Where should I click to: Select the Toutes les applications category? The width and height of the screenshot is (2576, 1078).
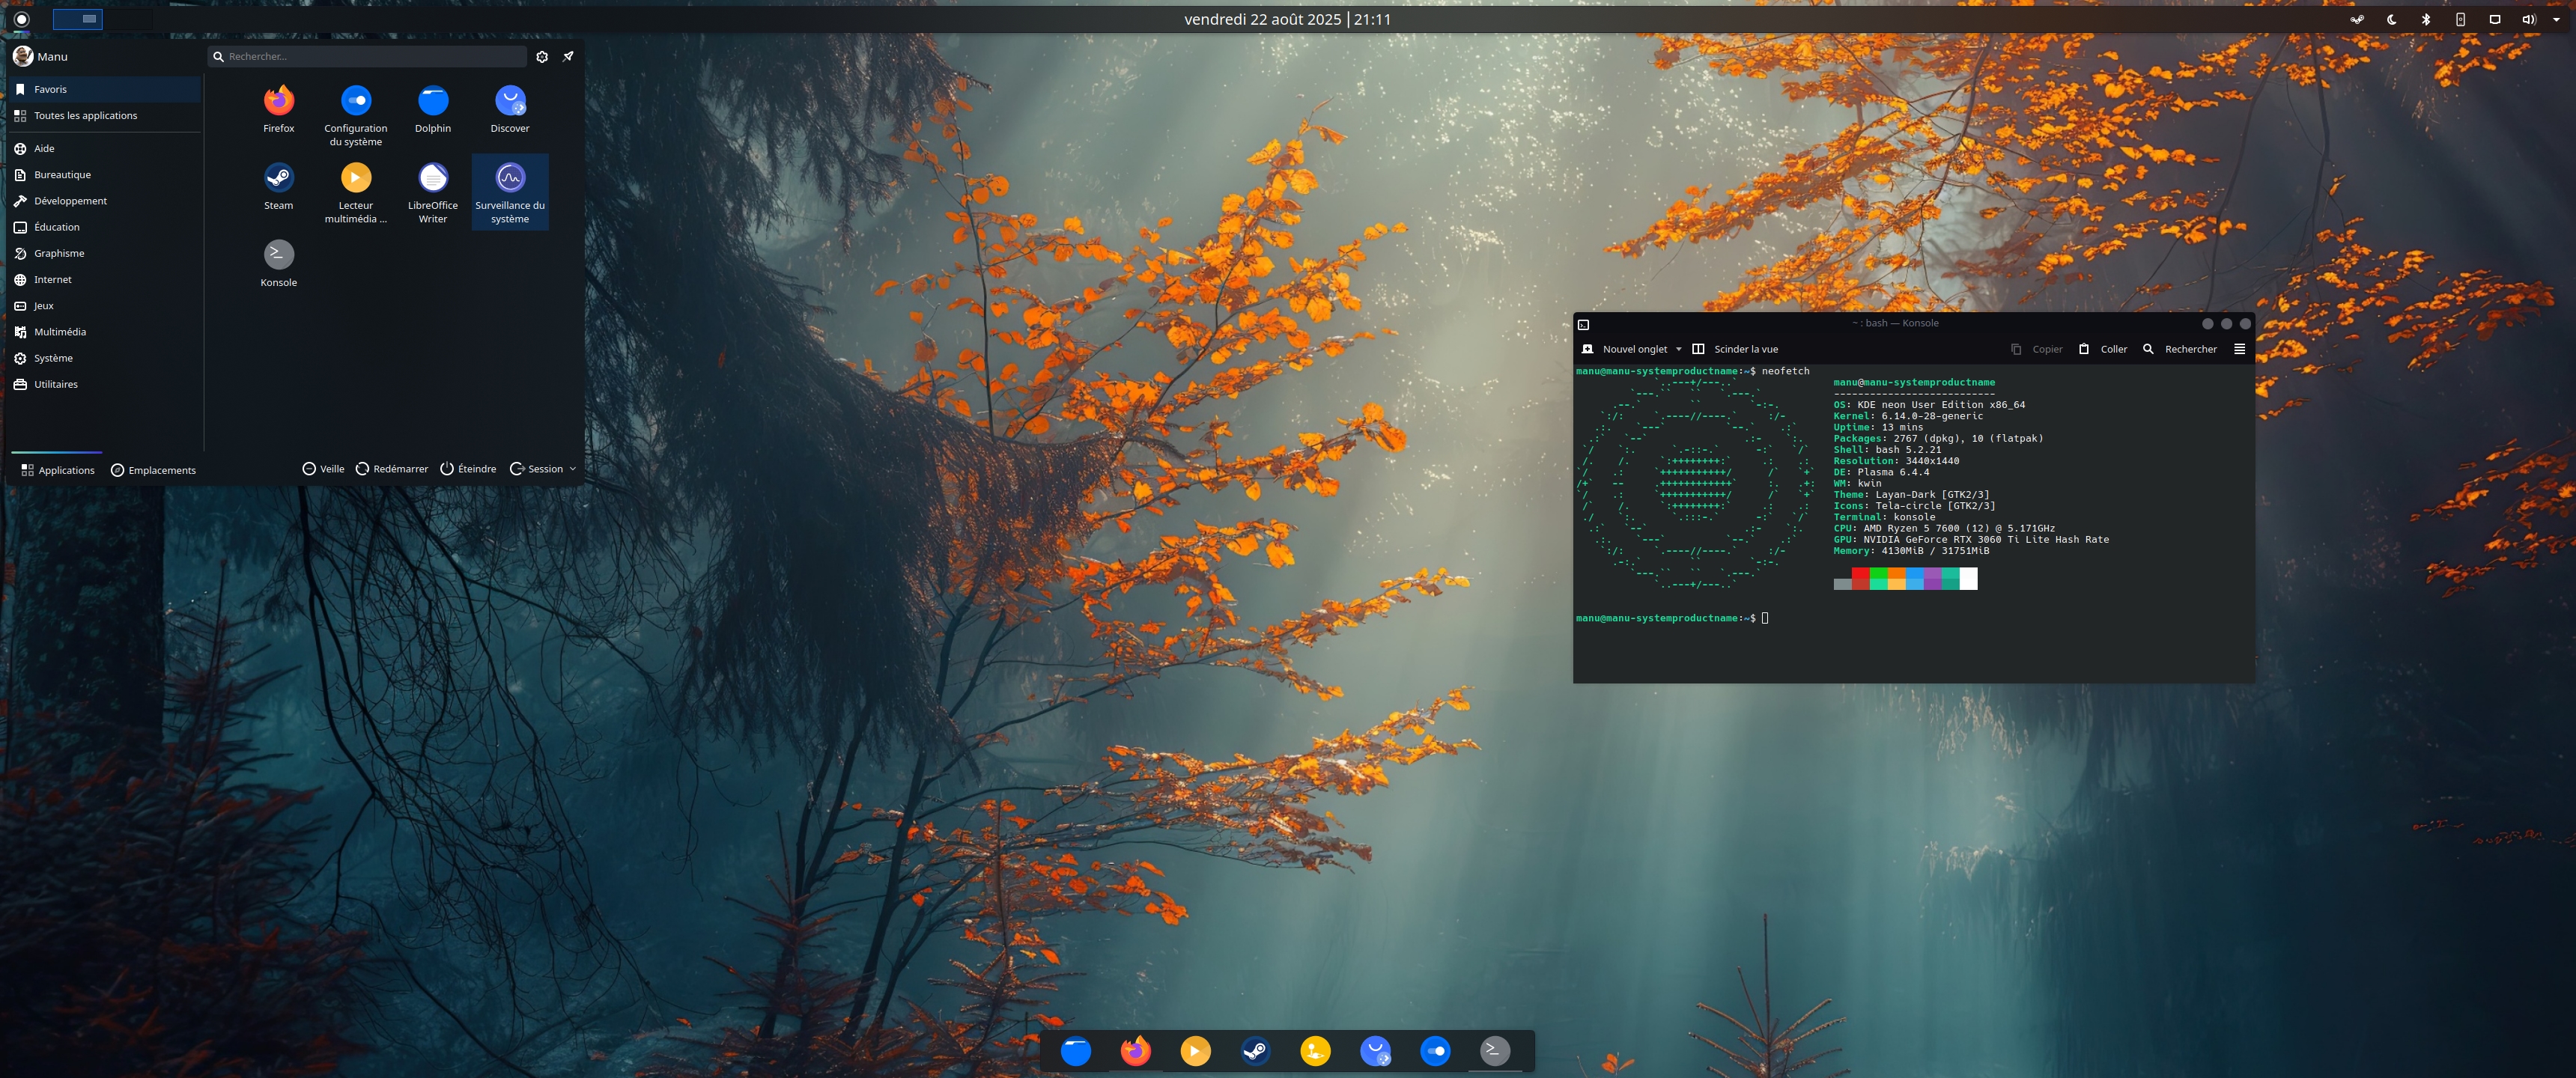[x=85, y=115]
